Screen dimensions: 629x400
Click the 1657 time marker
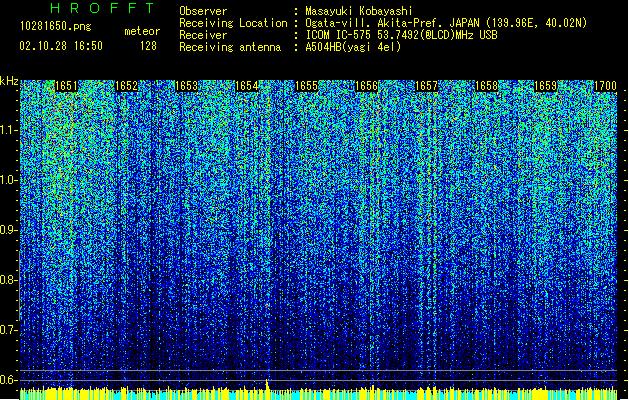pos(426,86)
